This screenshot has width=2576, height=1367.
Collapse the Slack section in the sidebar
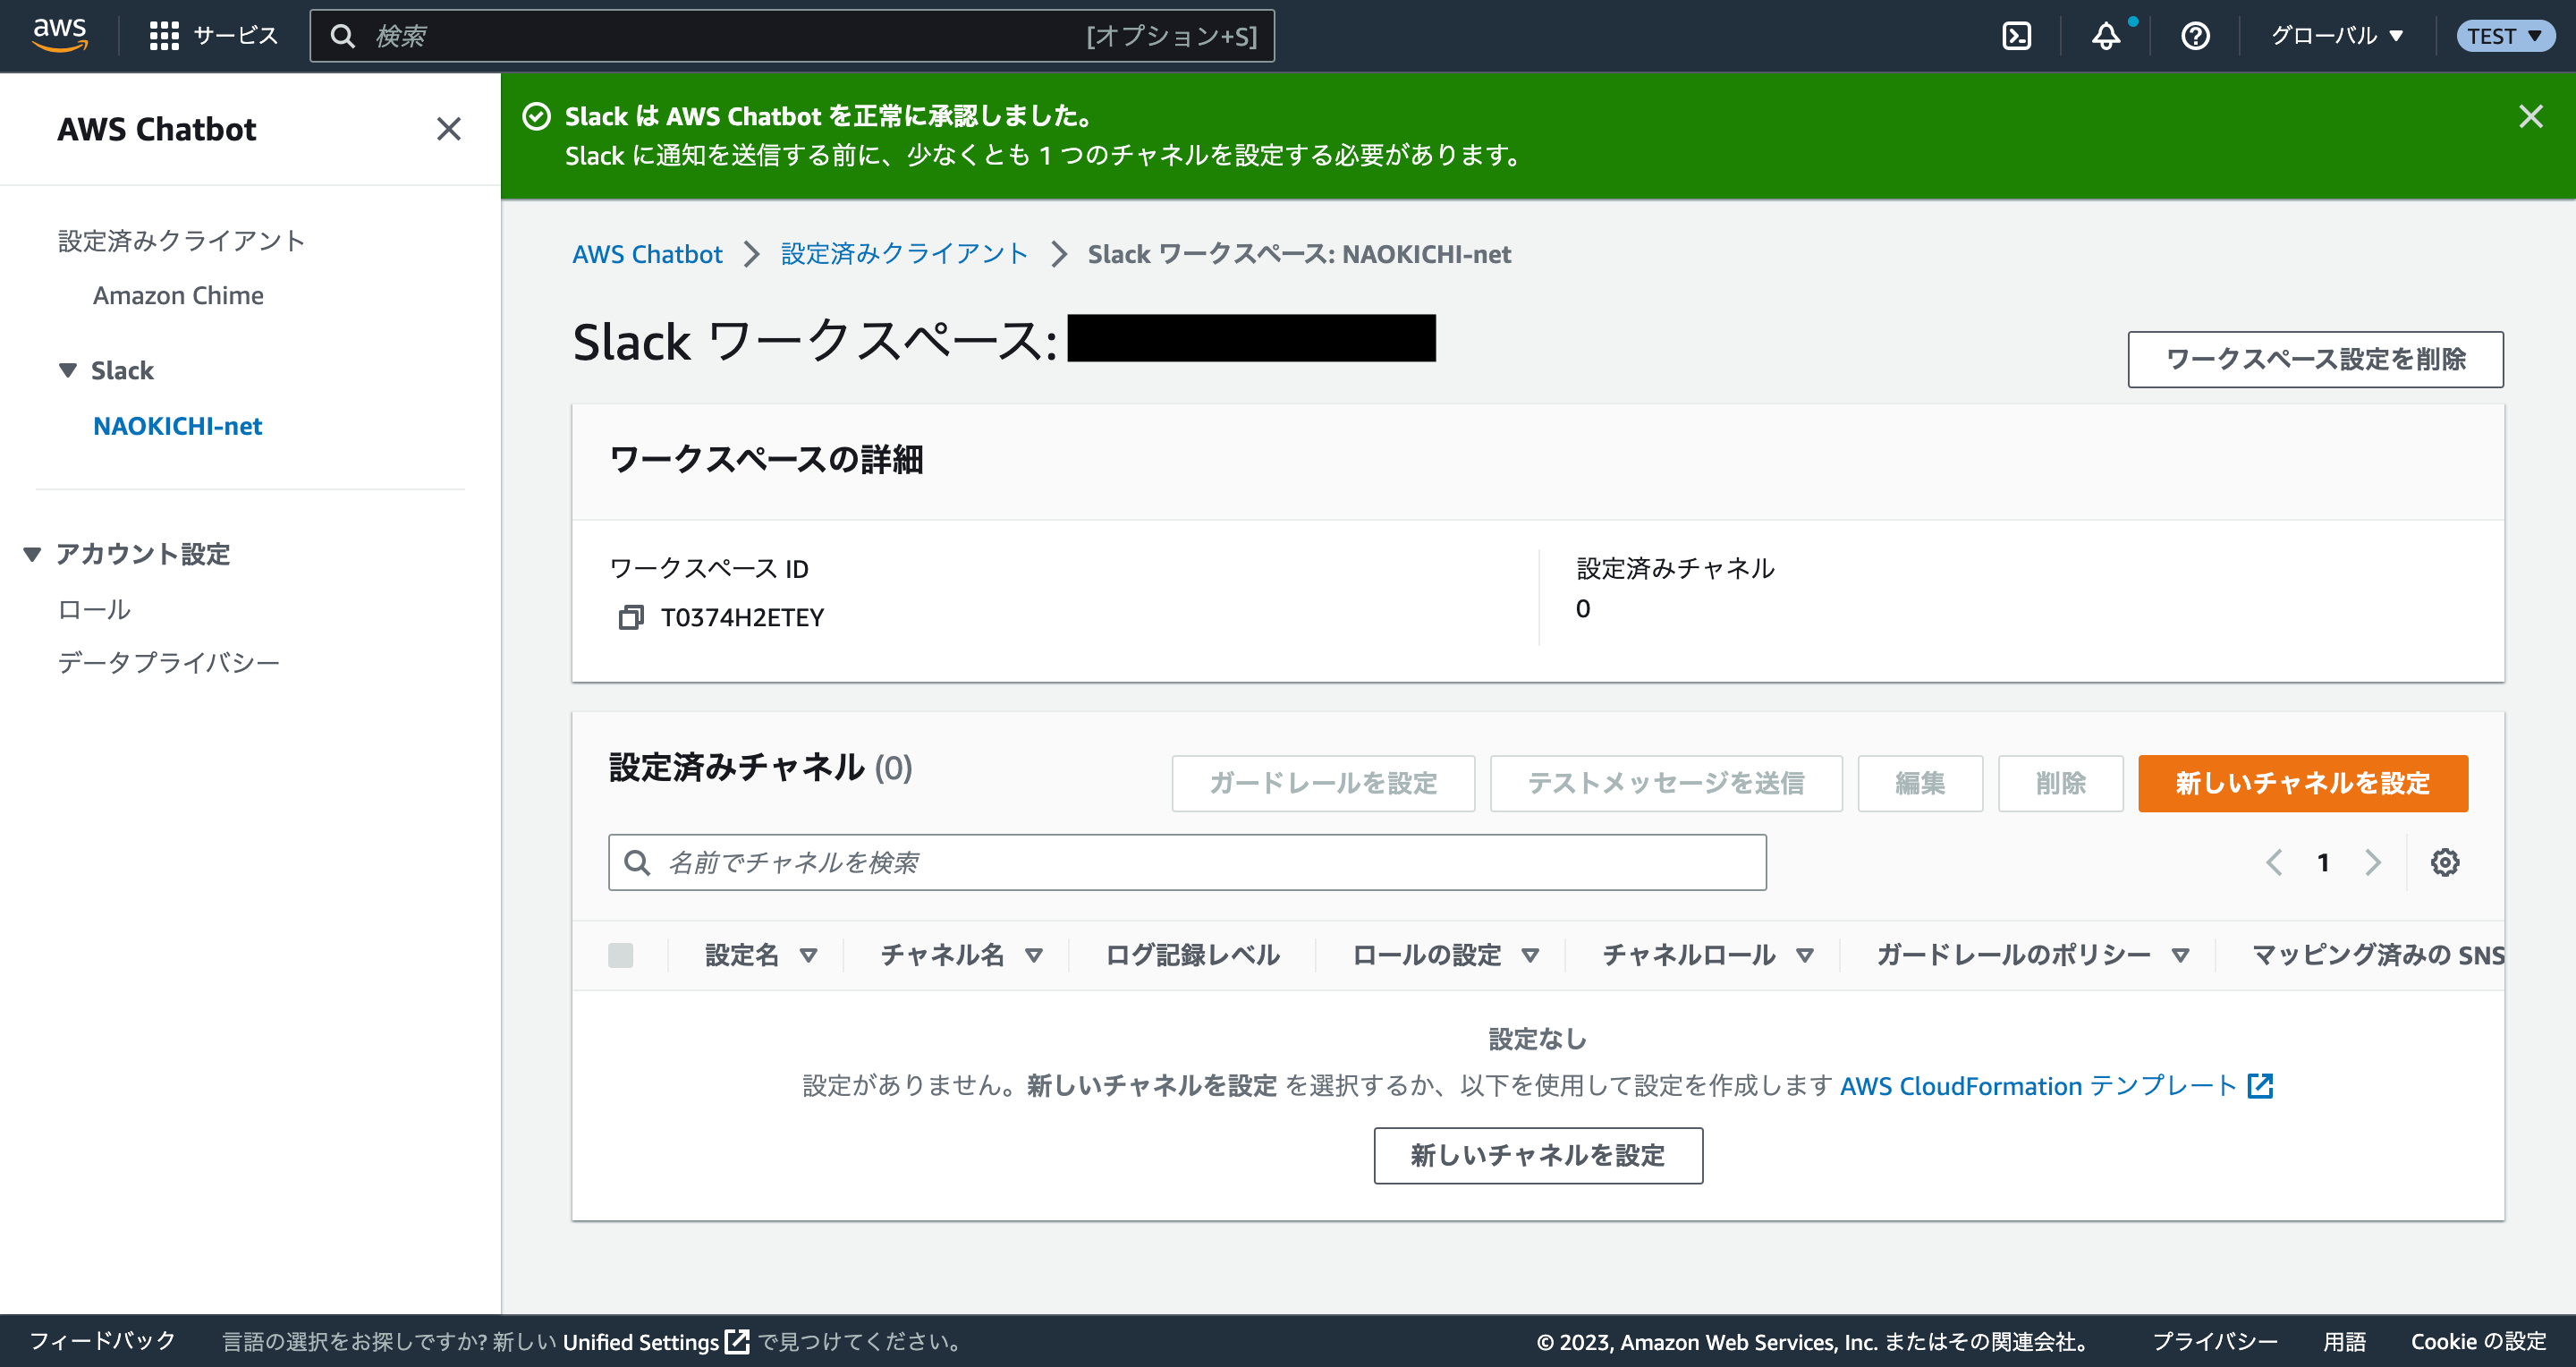tap(67, 370)
